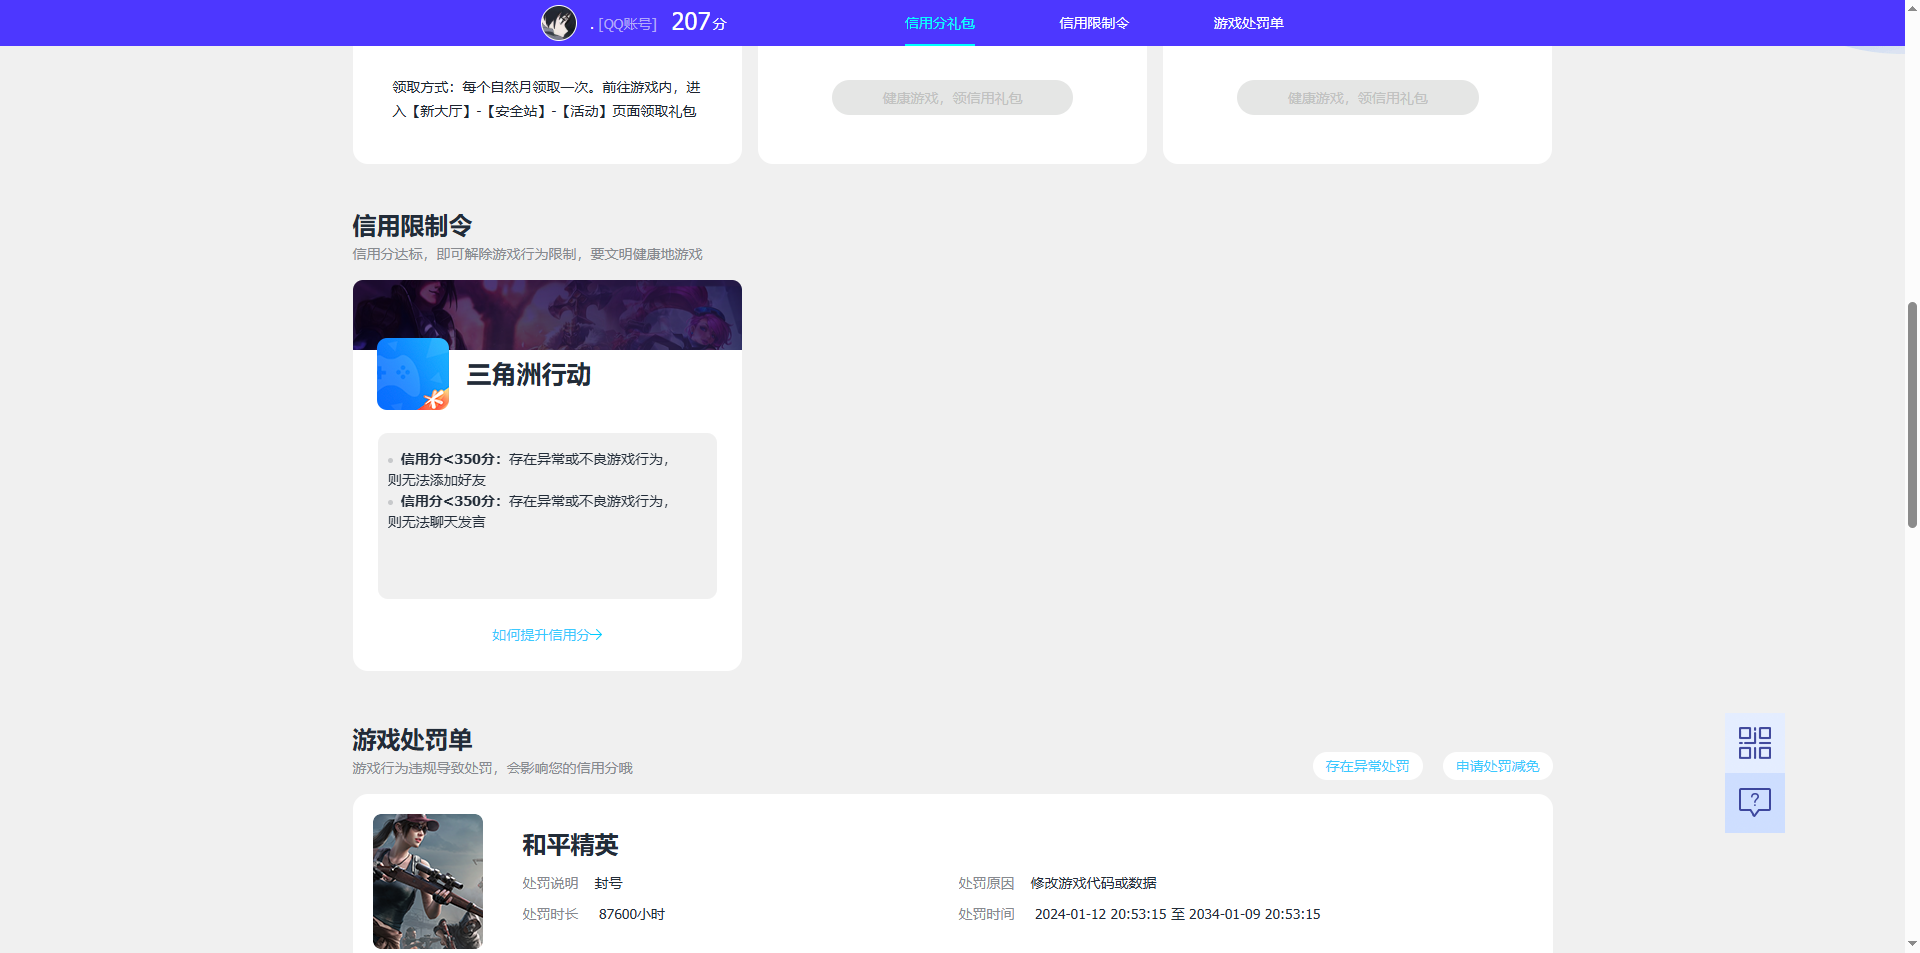Click the 87600小时 penalty duration value
Screen dimensions: 1920x953
pos(632,914)
